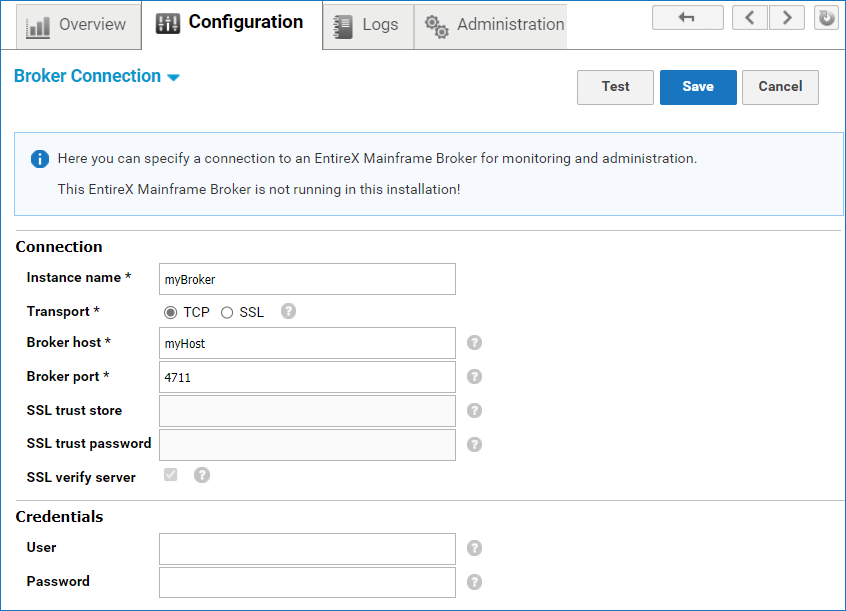Click the User credentials field
846x611 pixels.
(x=307, y=549)
